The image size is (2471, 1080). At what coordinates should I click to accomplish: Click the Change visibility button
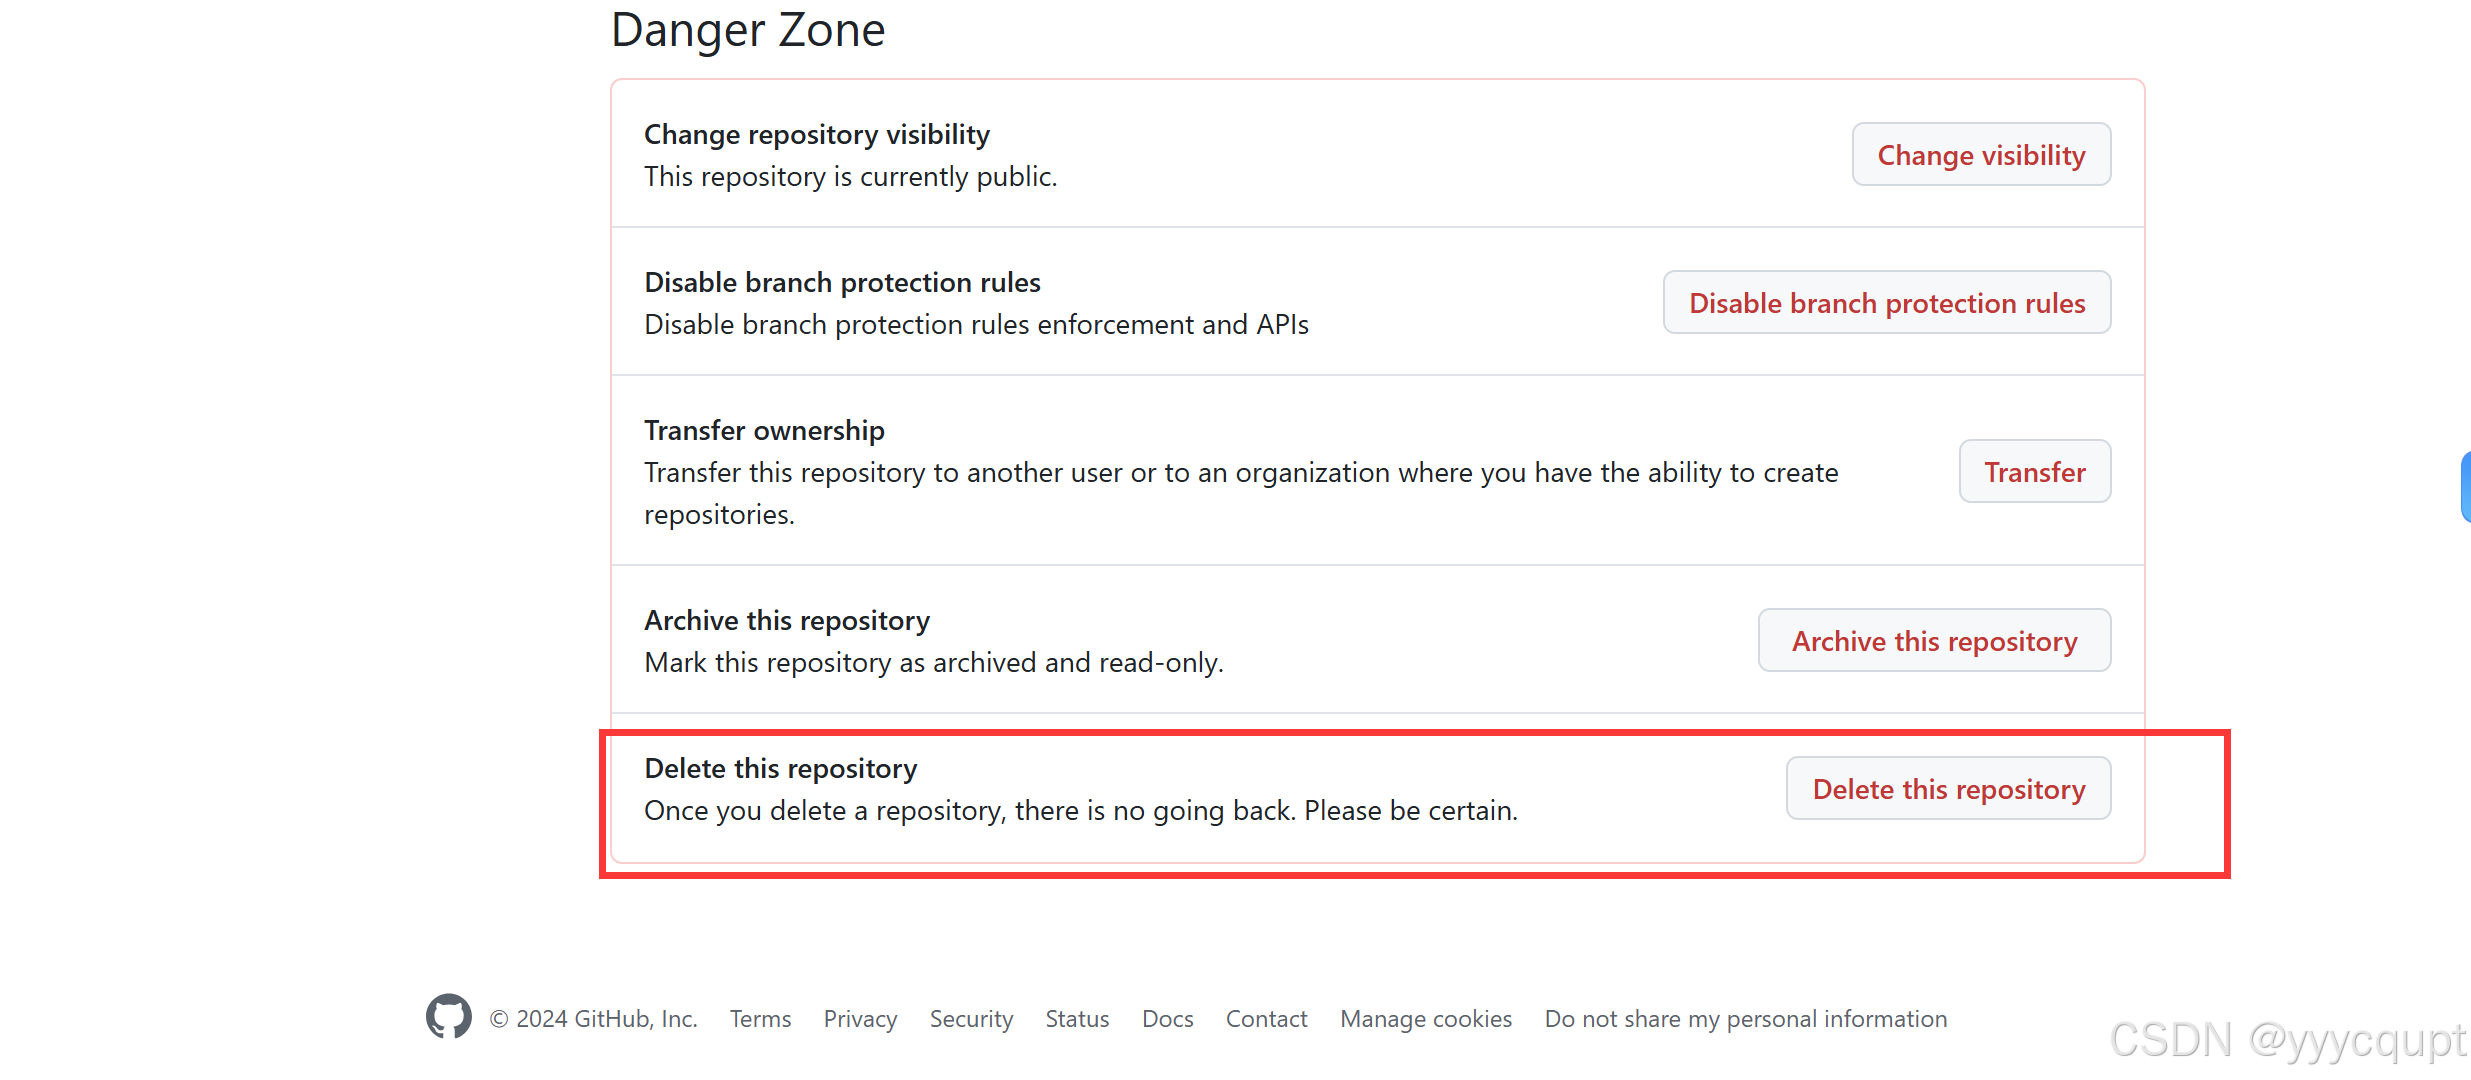pos(1981,155)
